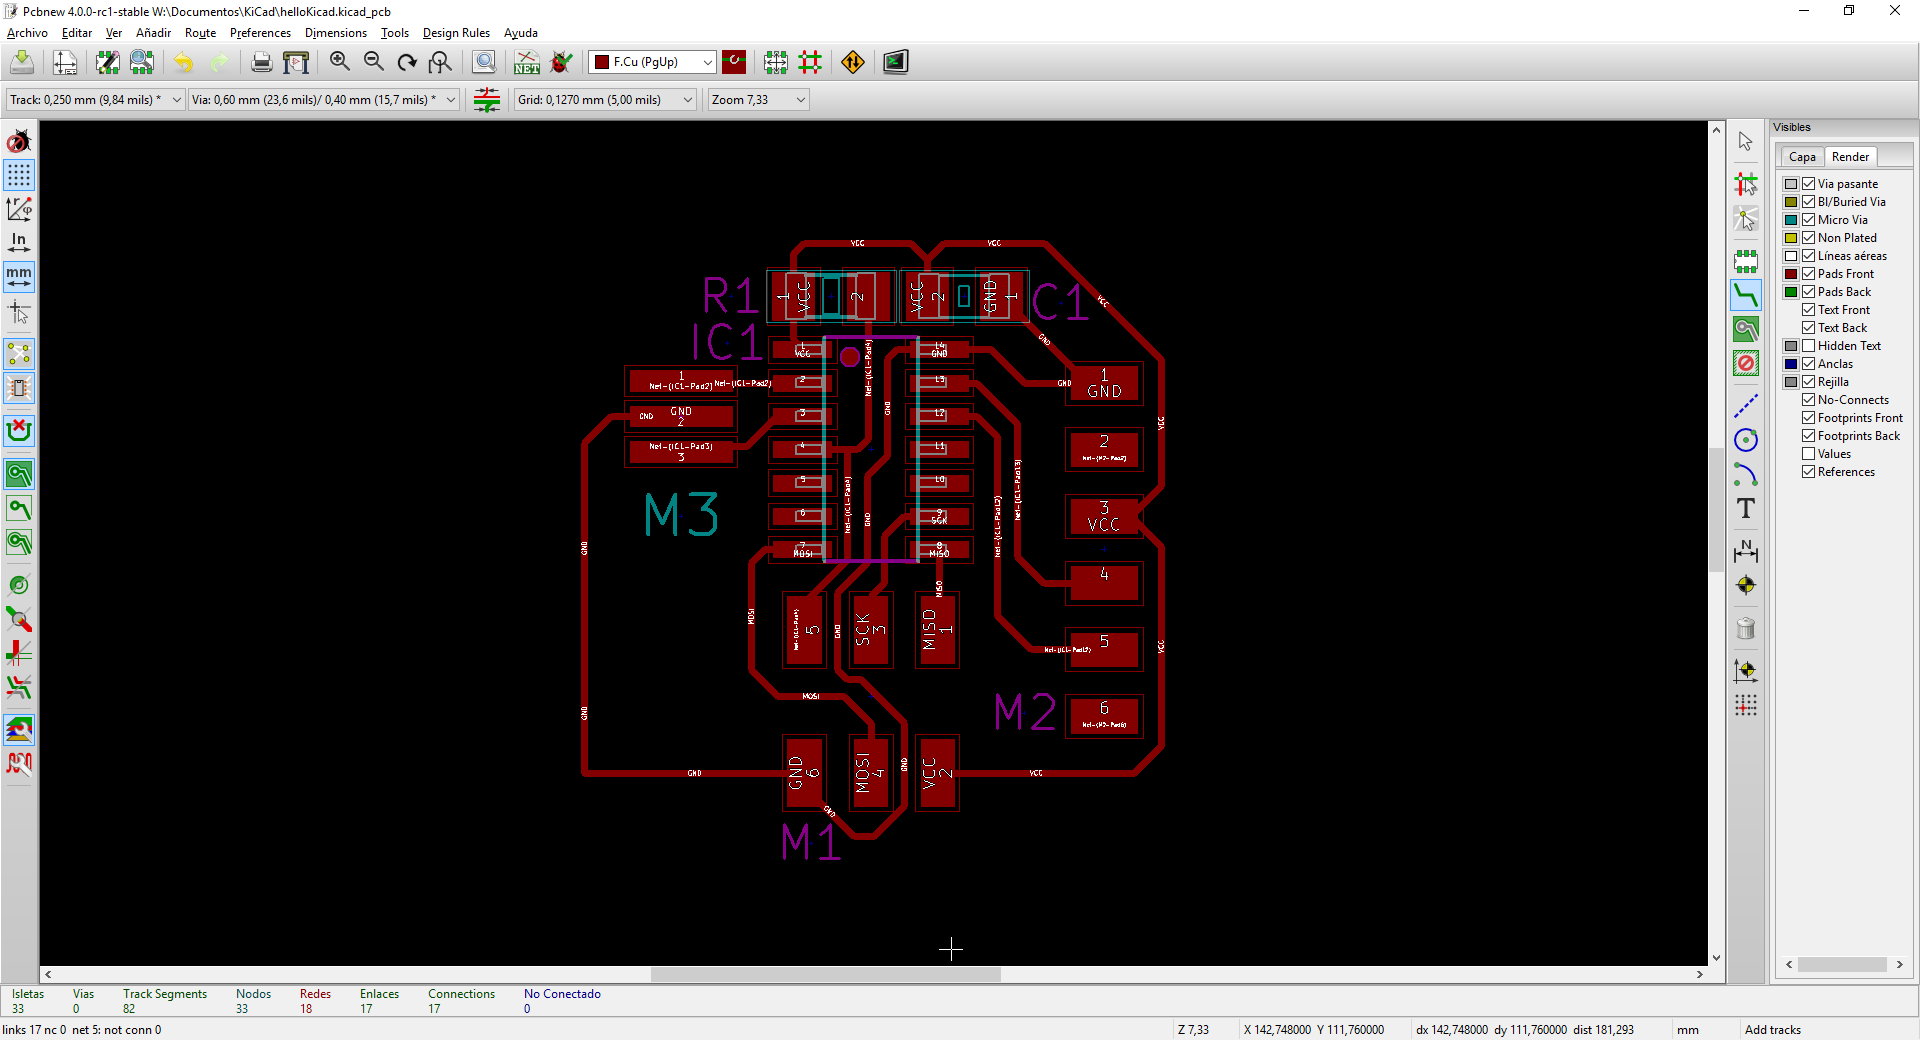Click the plot icon

pos(296,62)
